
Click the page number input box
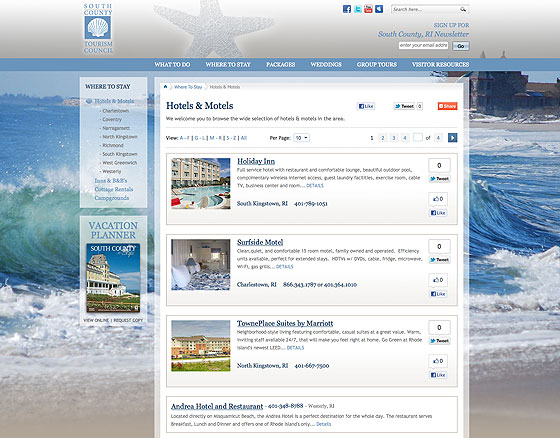[x=418, y=137]
